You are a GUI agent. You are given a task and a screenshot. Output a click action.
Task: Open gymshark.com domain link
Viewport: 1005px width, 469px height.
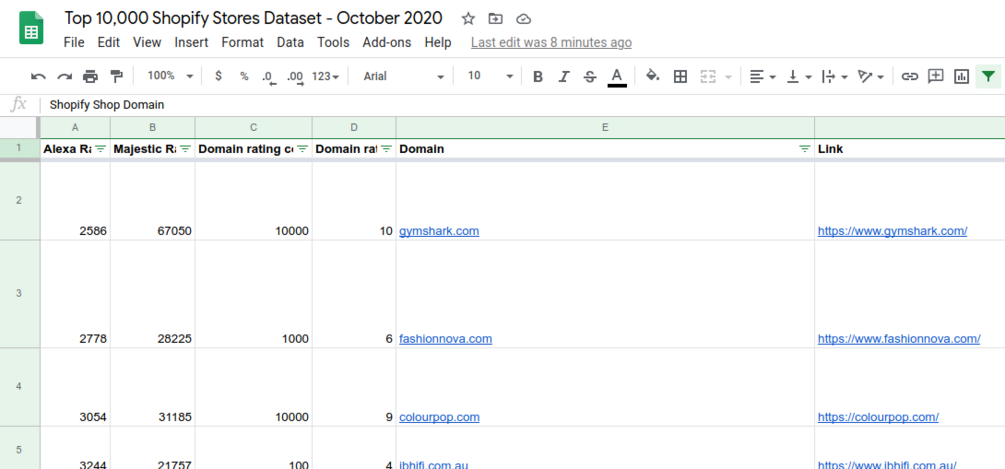(439, 231)
